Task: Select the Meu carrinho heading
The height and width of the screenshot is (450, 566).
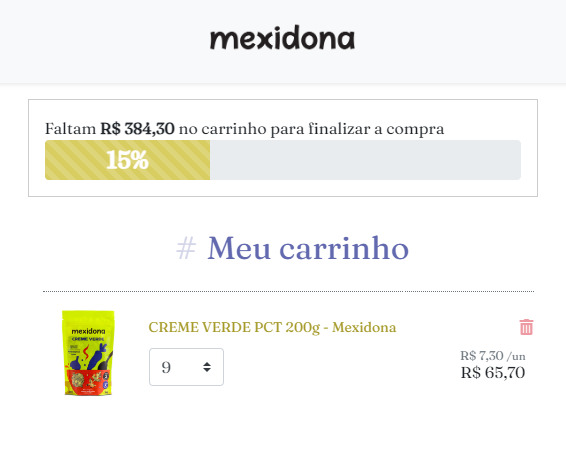Action: tap(308, 248)
